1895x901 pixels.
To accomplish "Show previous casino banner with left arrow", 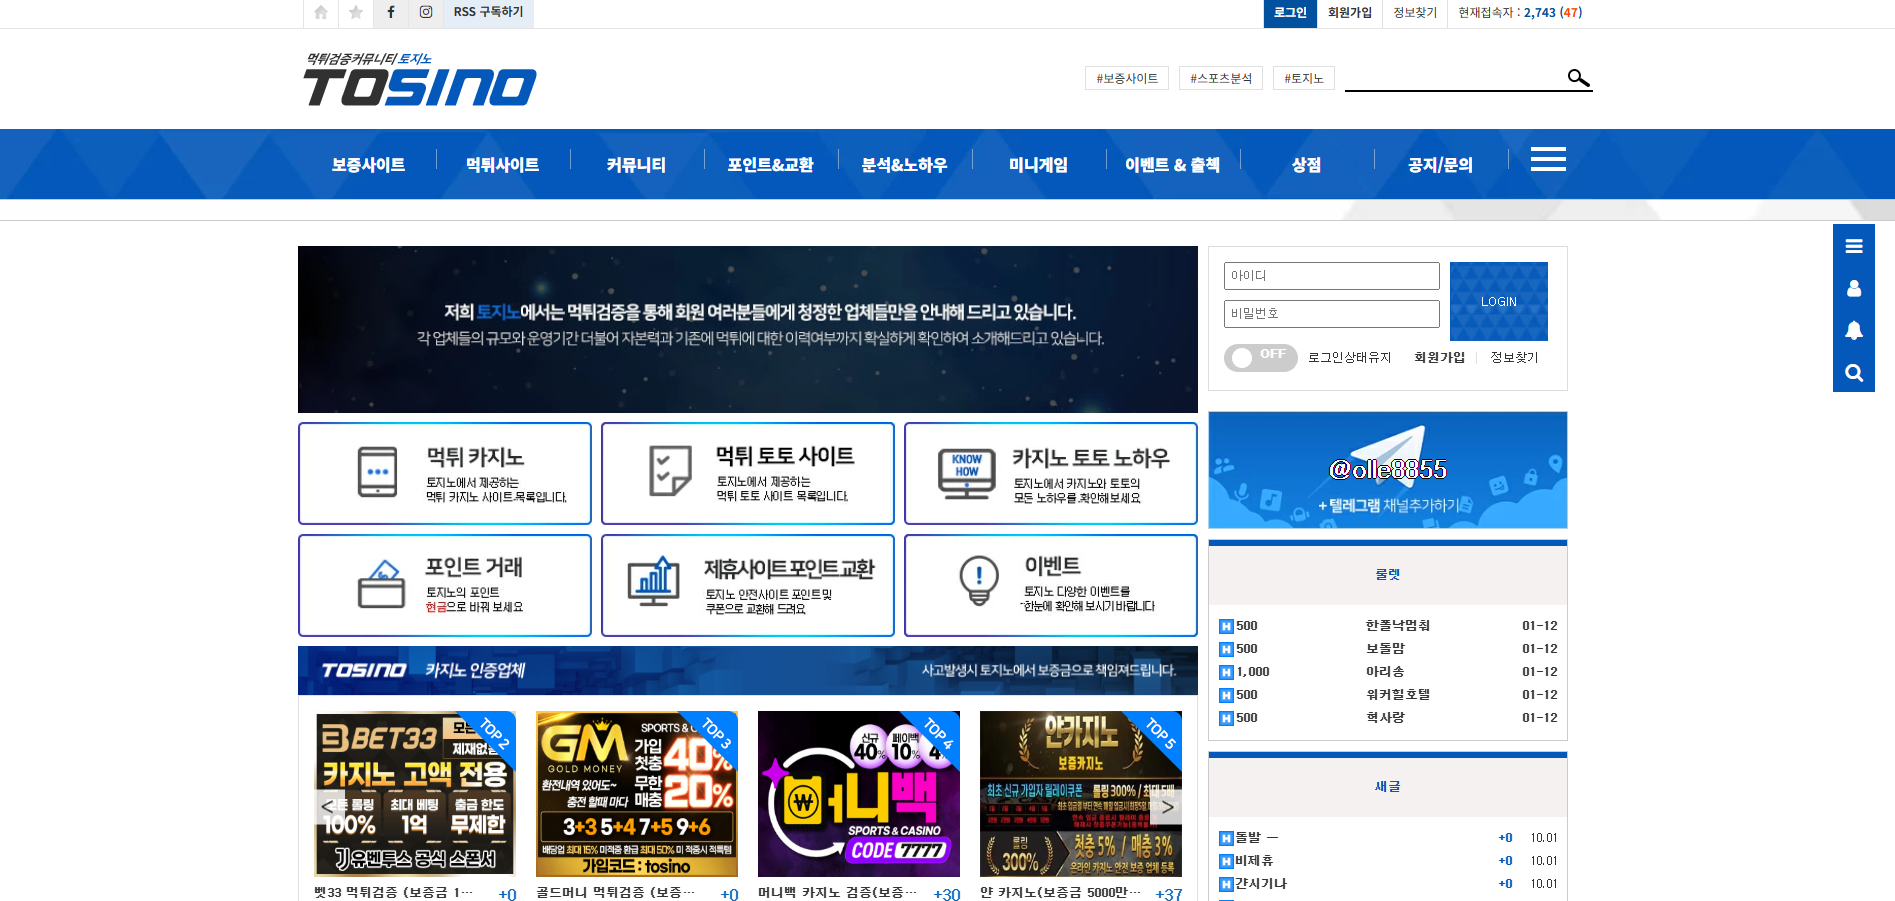I will click(x=327, y=806).
